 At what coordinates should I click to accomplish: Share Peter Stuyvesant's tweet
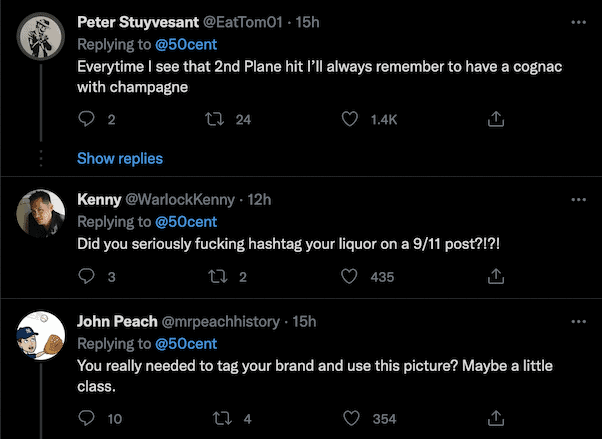(x=494, y=119)
